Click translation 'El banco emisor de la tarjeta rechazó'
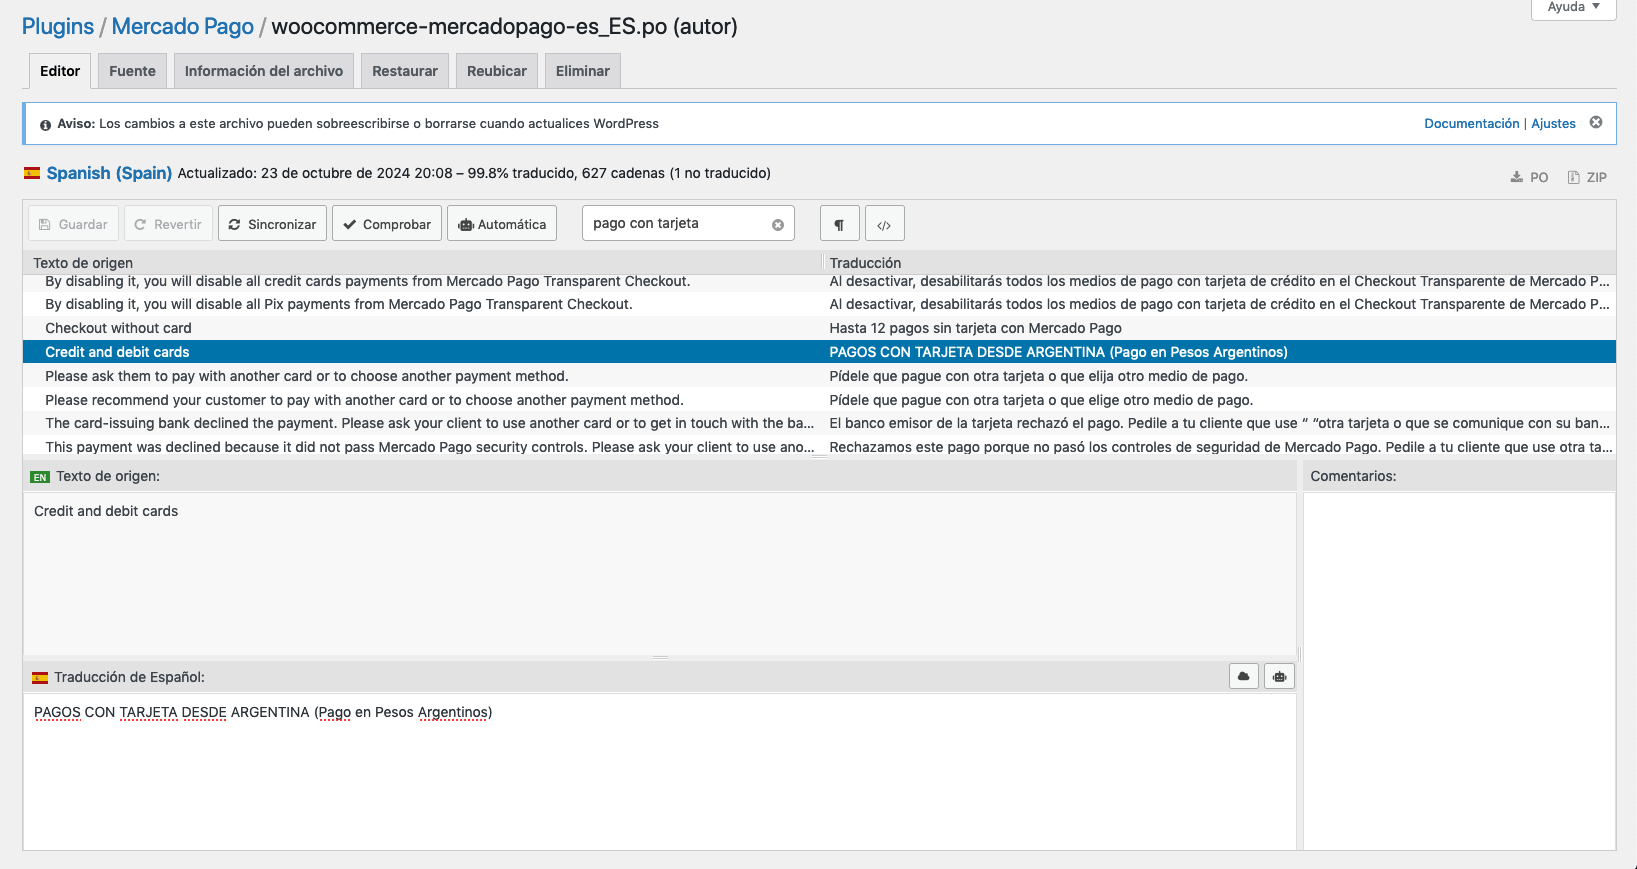This screenshot has width=1637, height=869. 1220,423
